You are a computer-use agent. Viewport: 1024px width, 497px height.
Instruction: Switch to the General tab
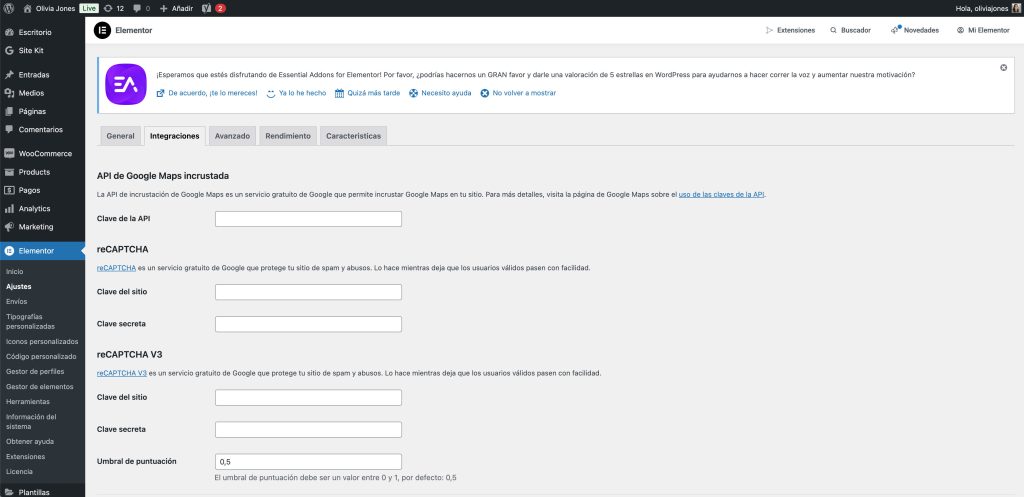[x=120, y=136]
